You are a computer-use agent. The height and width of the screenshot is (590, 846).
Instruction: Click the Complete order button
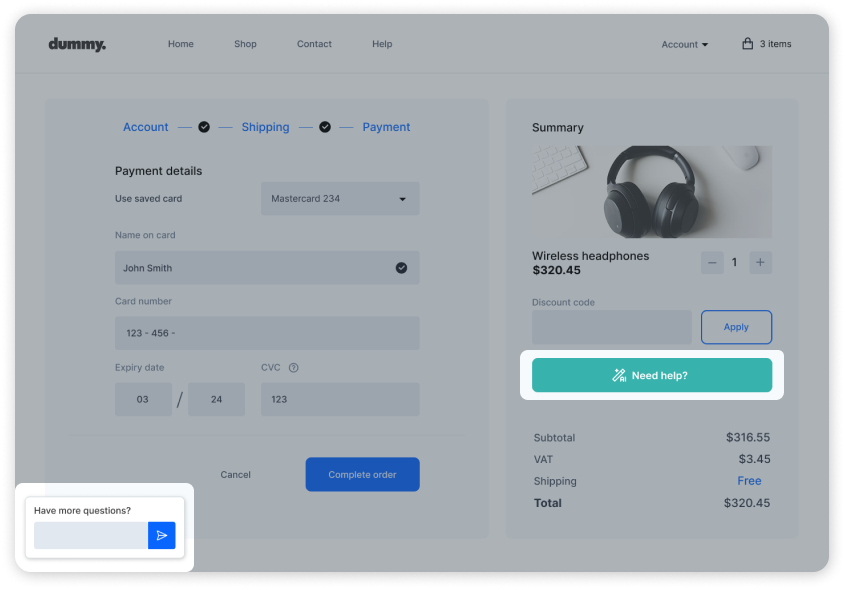(363, 475)
